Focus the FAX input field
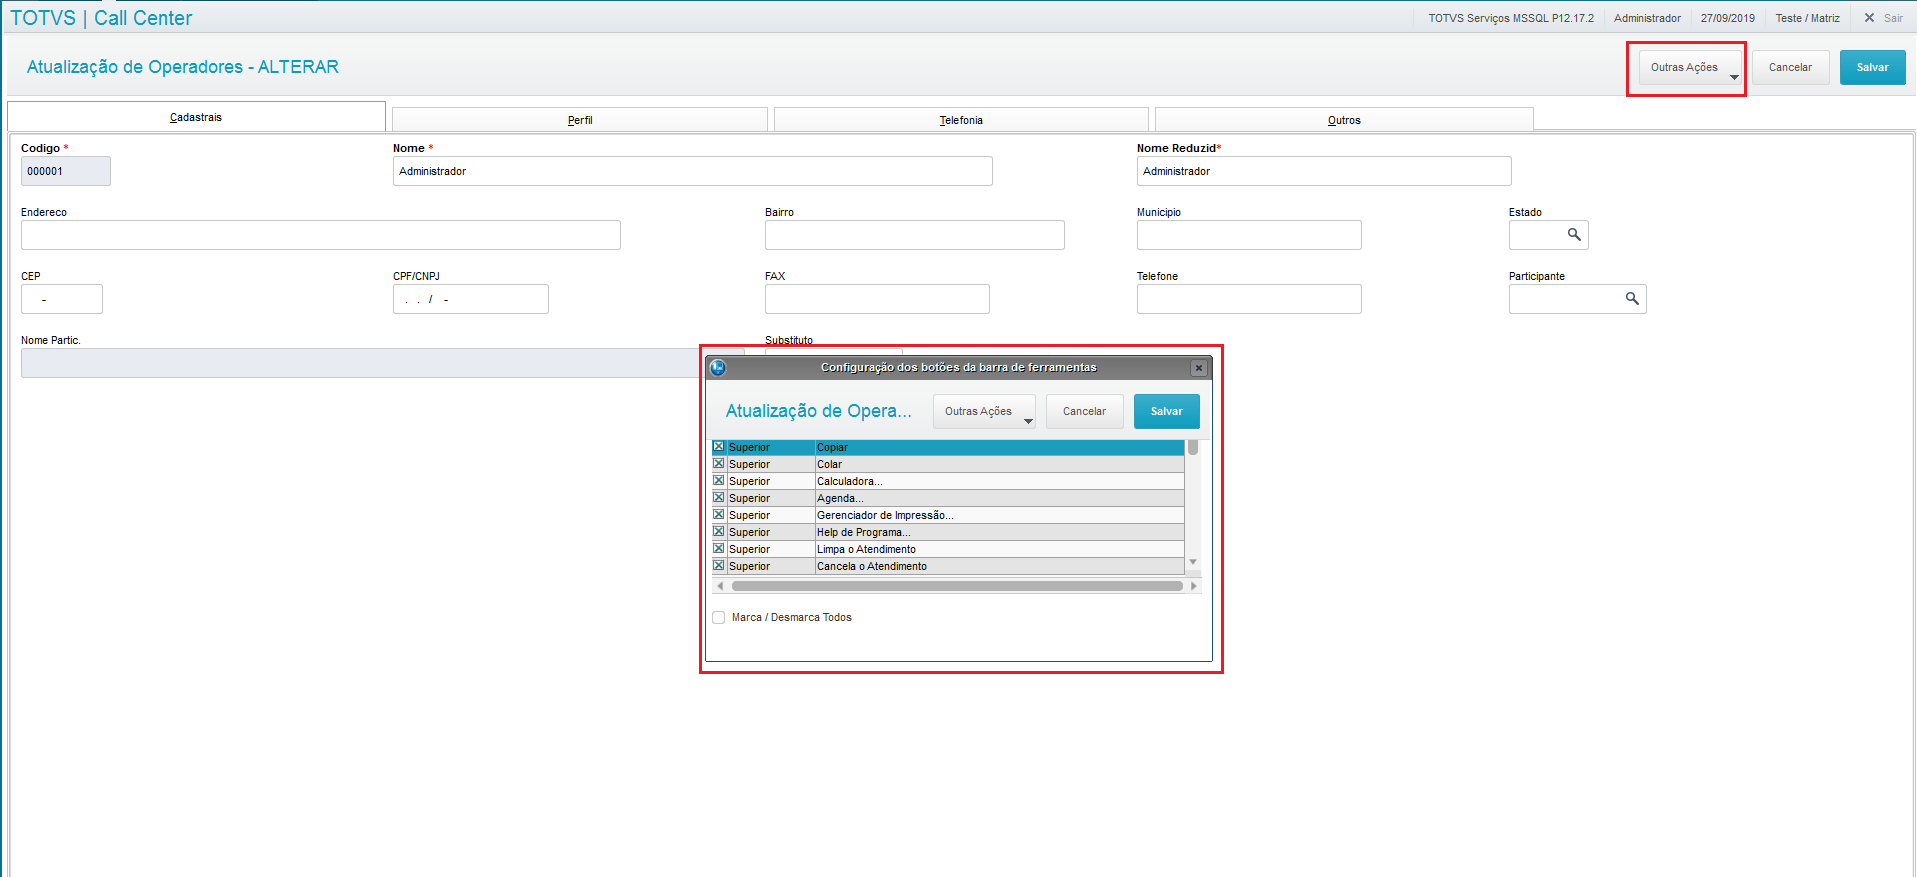Screen dimensions: 1917x877 coord(877,299)
